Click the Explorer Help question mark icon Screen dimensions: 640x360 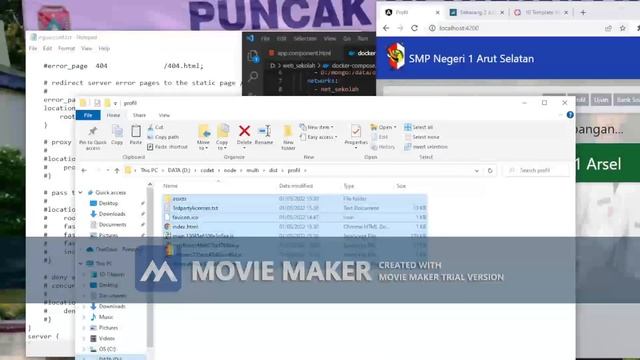[x=570, y=115]
